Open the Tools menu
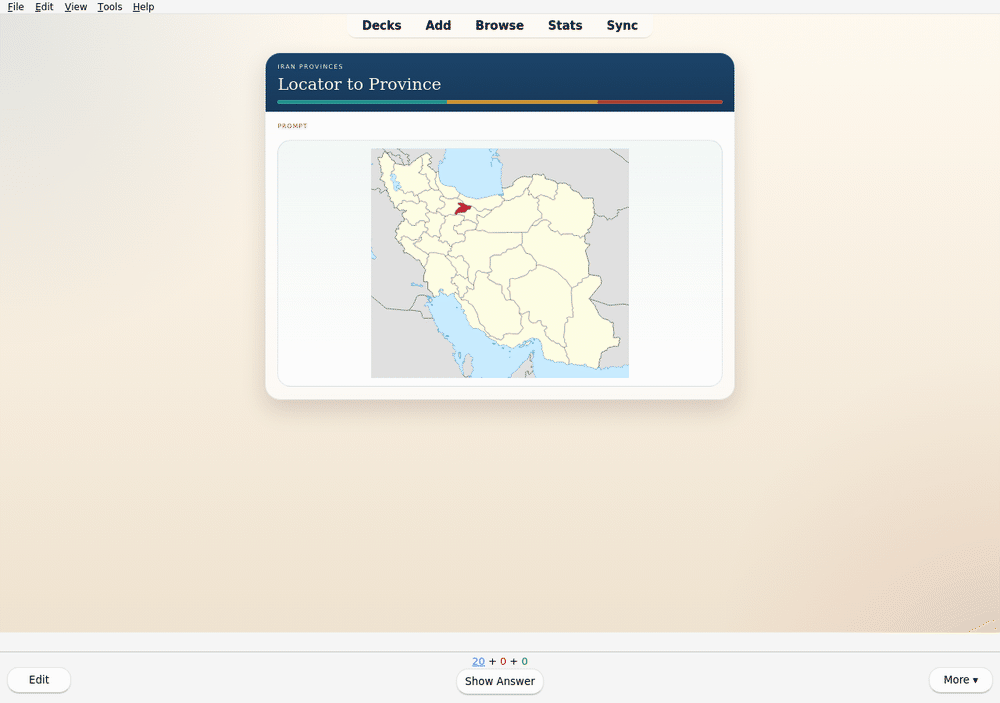1000x703 pixels. 109,6
